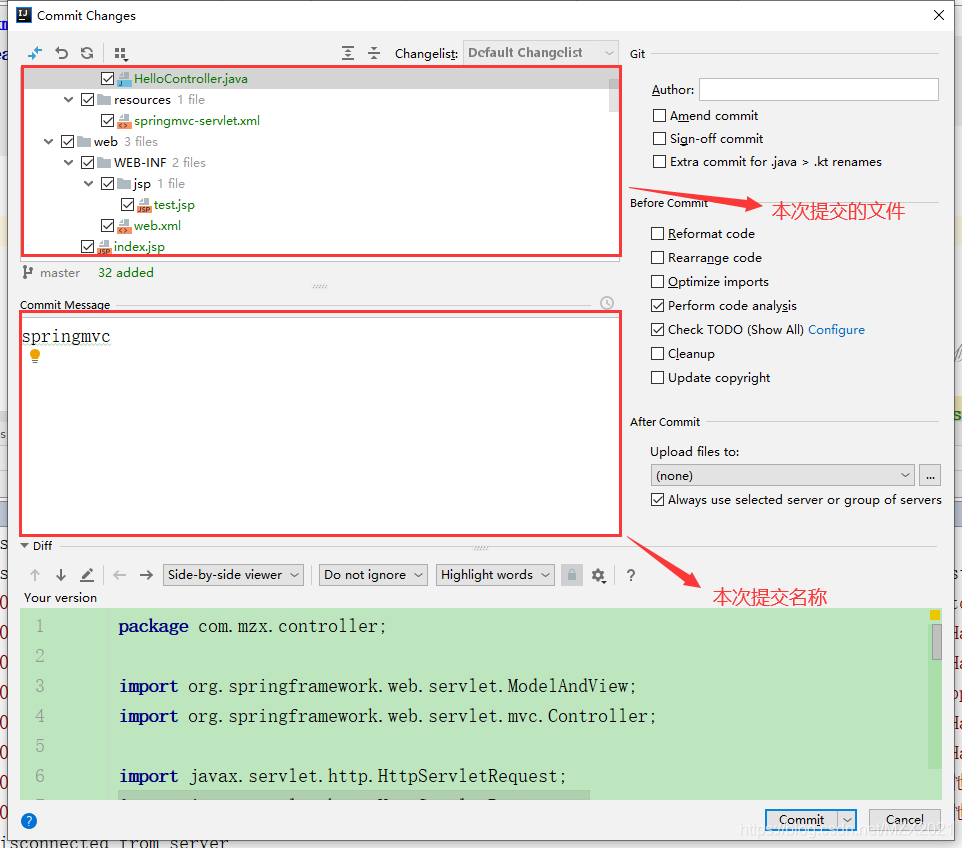
Task: Go to previous difference up arrow
Action: (x=35, y=575)
